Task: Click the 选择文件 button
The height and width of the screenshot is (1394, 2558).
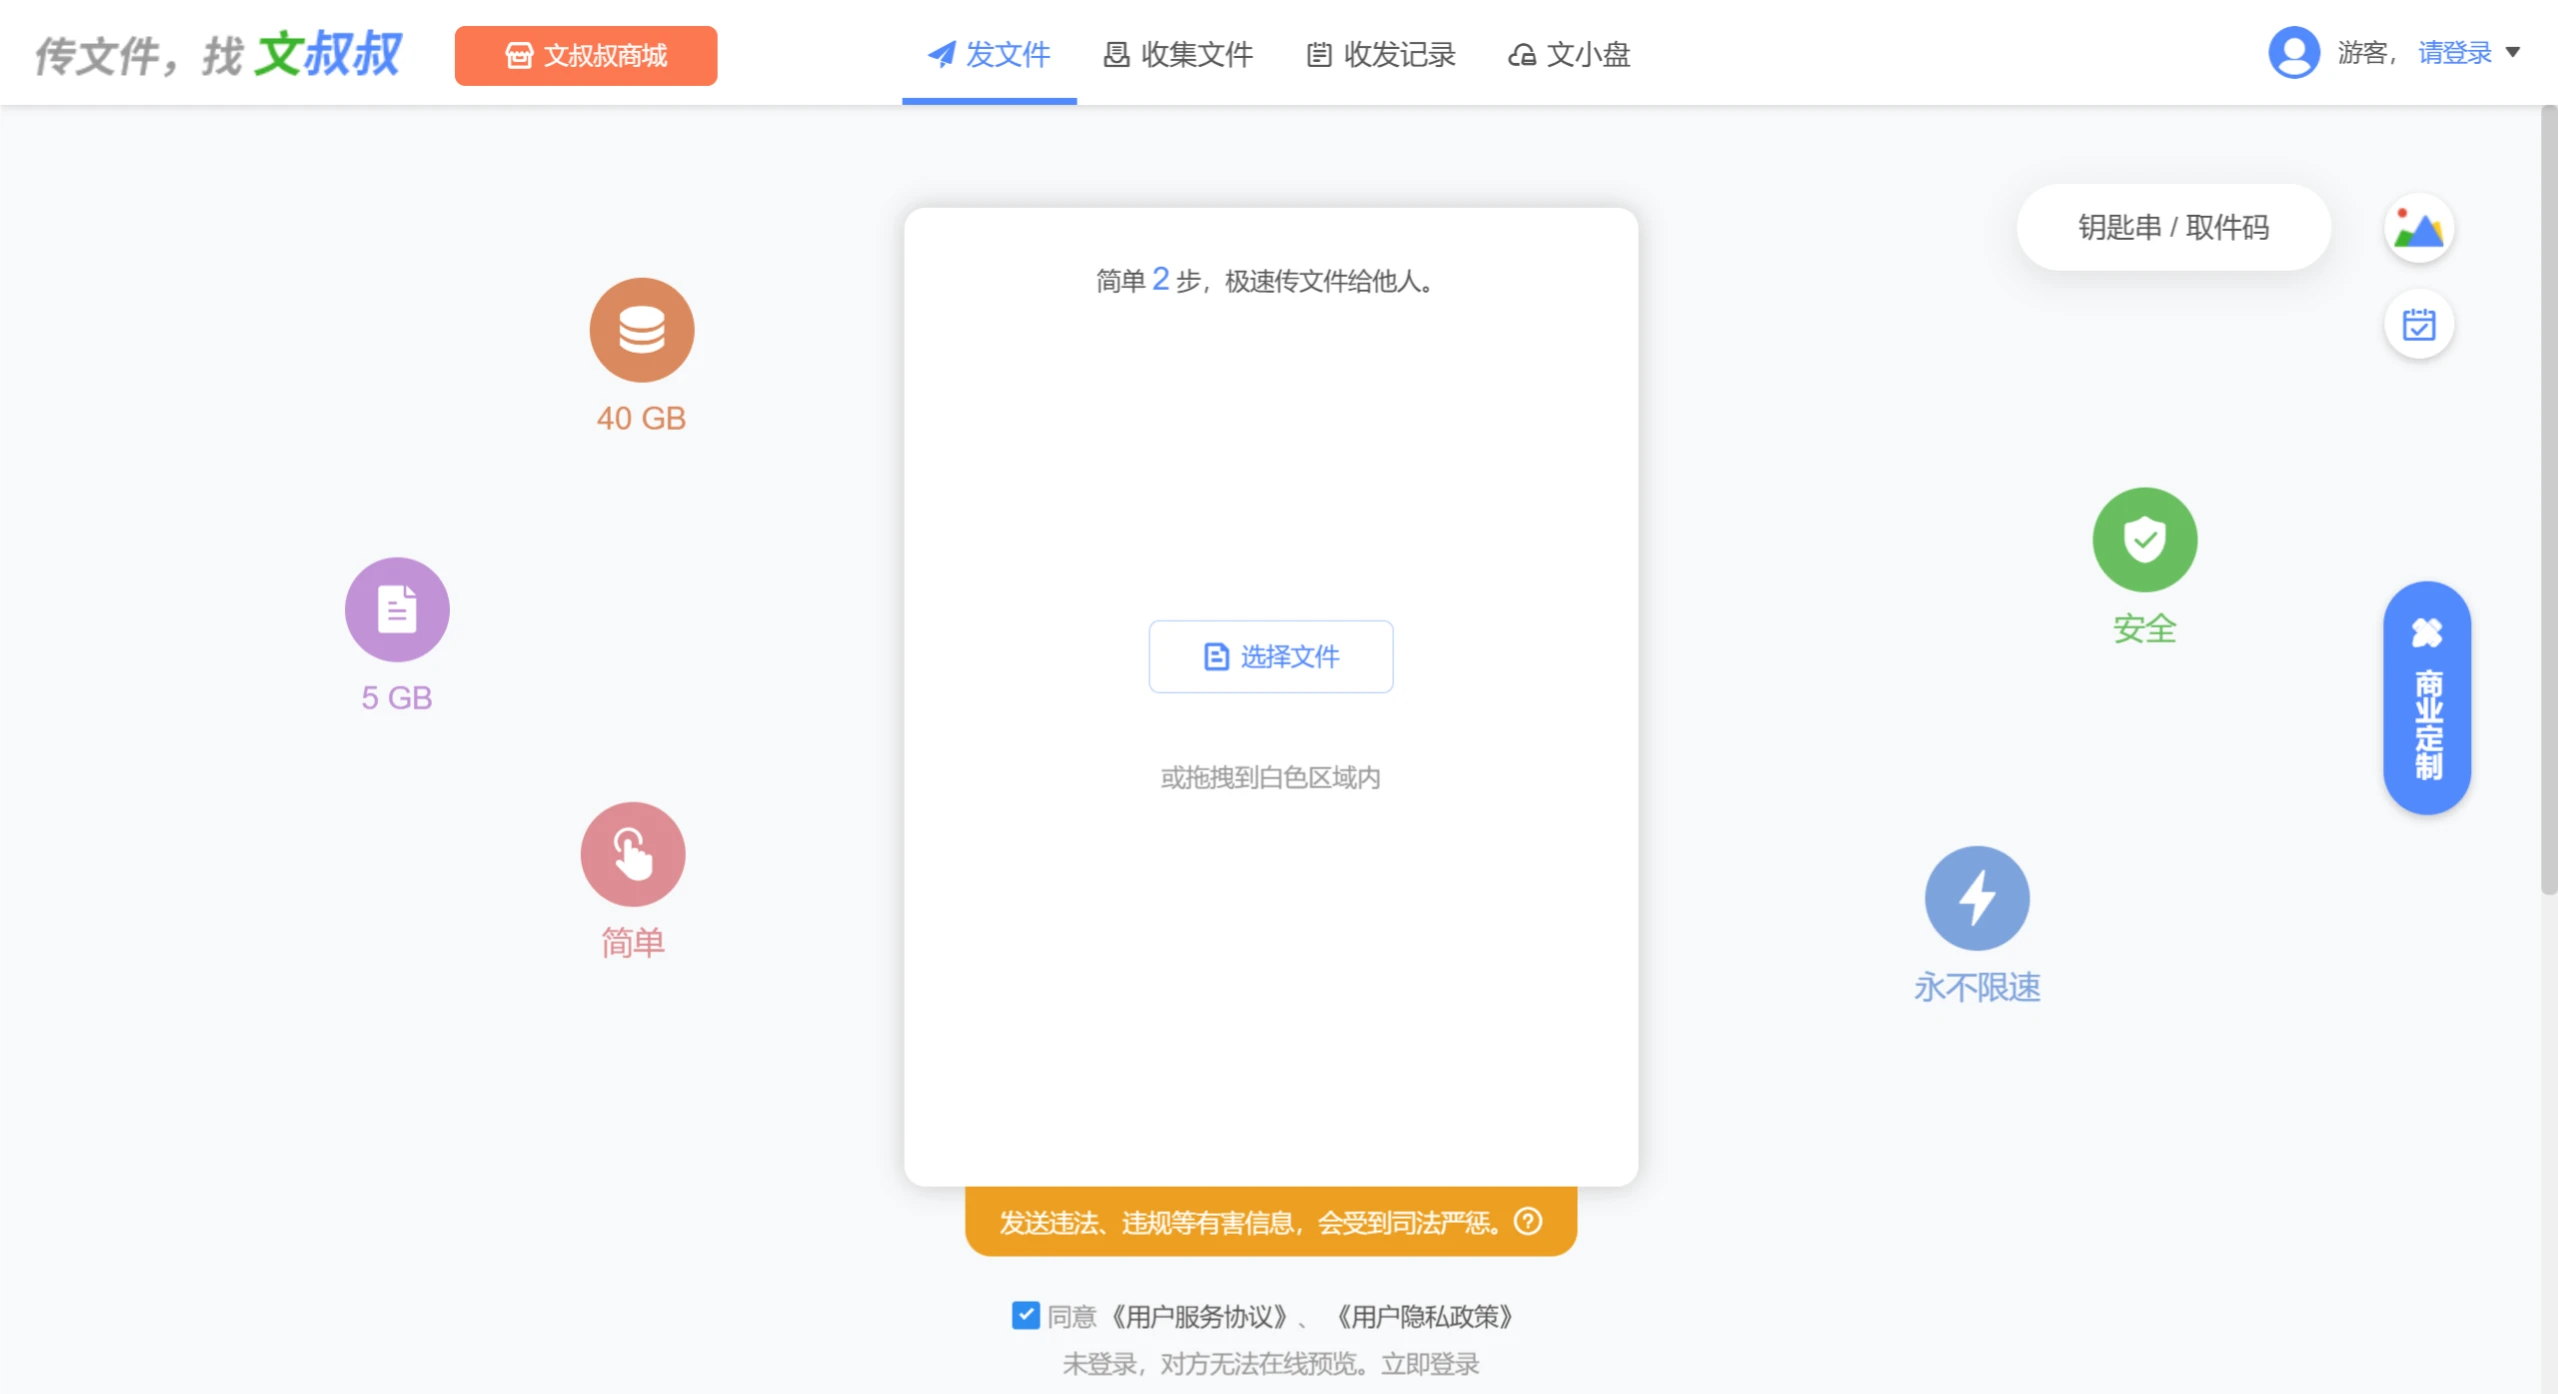Action: 1269,656
